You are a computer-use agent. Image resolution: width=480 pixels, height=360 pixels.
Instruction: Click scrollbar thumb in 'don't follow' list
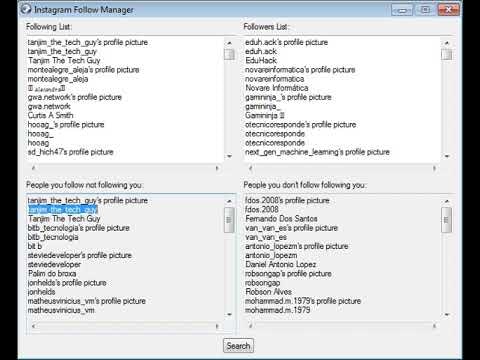click(x=447, y=220)
